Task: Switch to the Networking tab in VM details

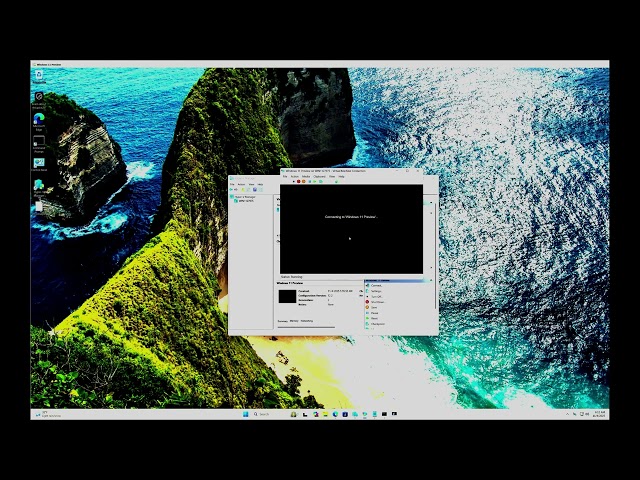Action: click(x=307, y=321)
